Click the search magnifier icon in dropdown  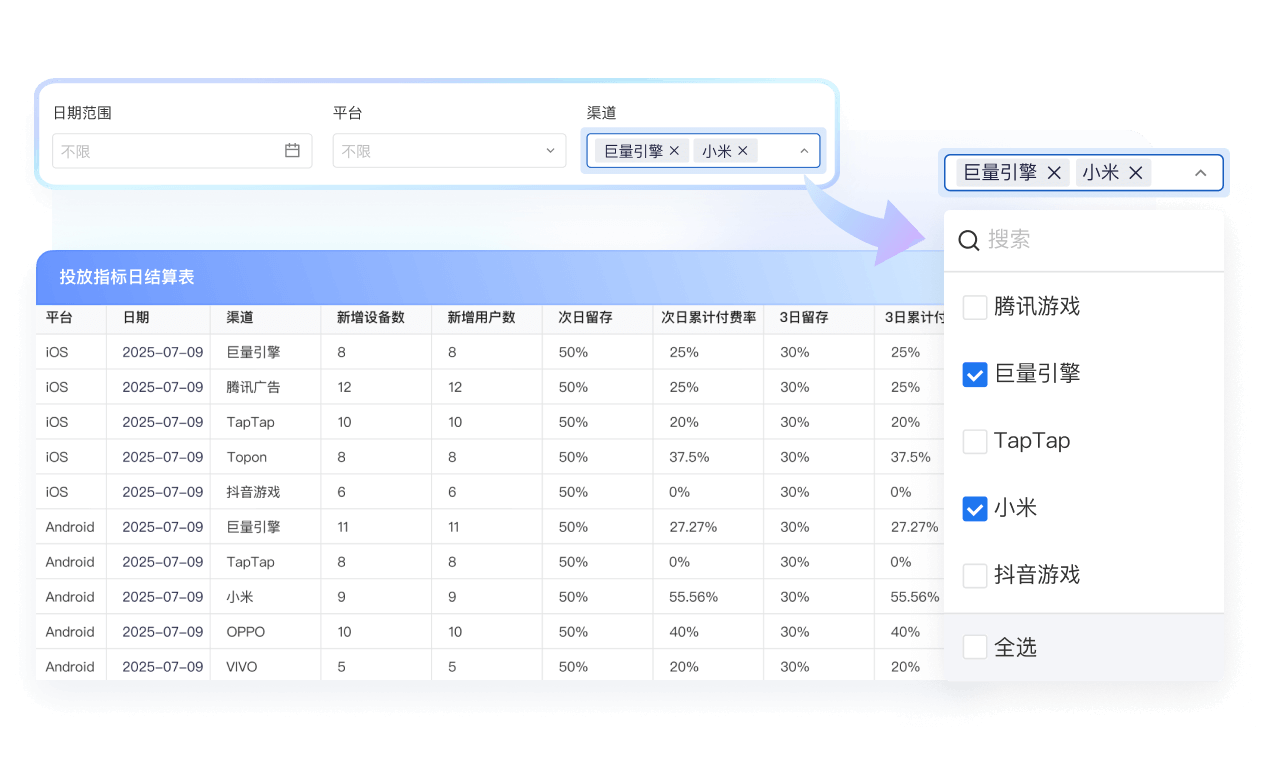(968, 240)
